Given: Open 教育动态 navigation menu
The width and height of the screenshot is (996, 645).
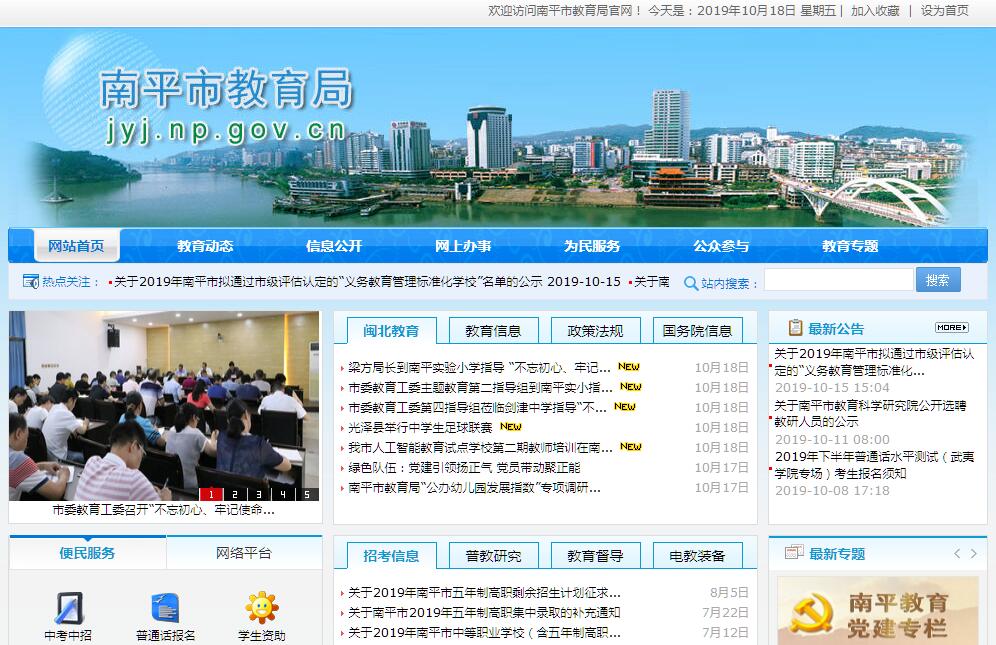Looking at the screenshot, I should coord(205,246).
